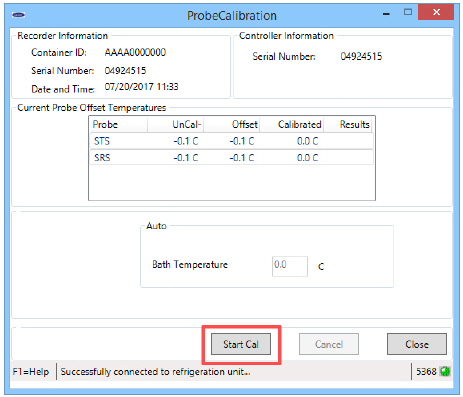The height and width of the screenshot is (397, 463).
Task: Click the status message about refrigeration unit
Action: (155, 372)
